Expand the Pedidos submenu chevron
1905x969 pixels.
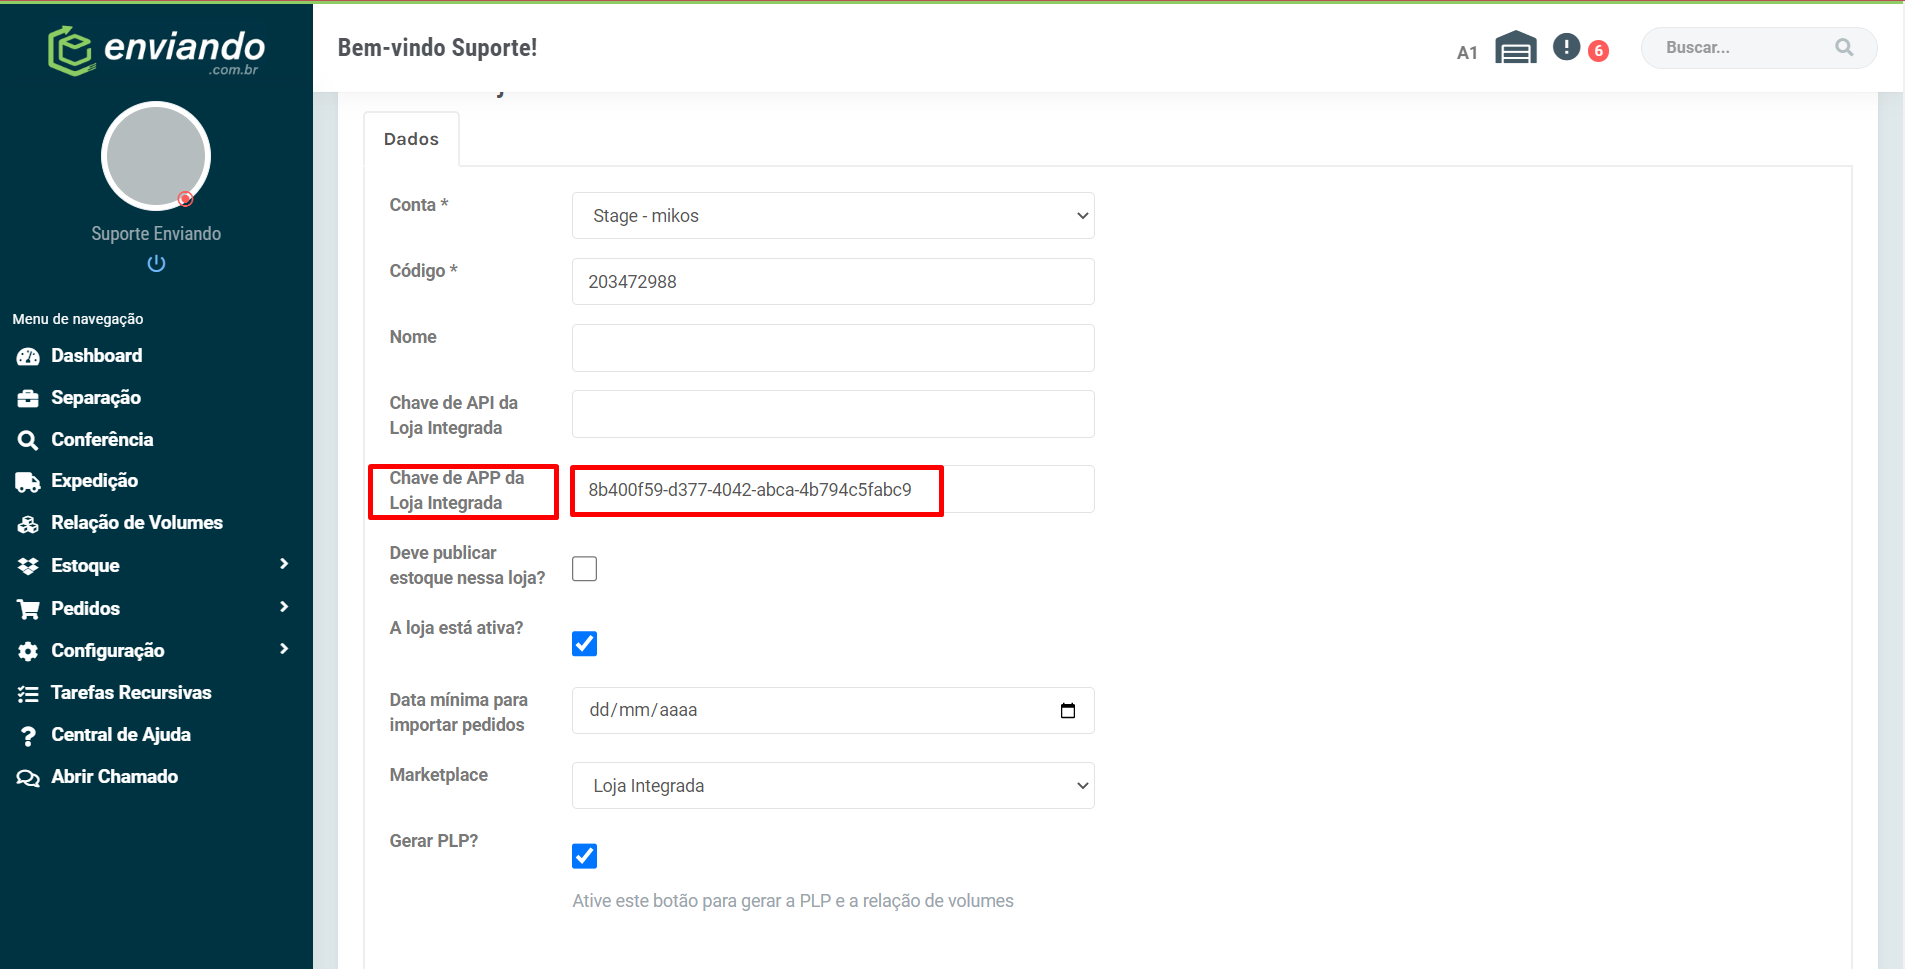(284, 607)
